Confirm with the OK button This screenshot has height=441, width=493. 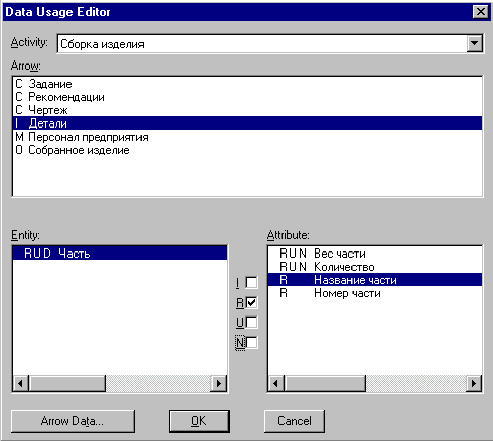199,421
